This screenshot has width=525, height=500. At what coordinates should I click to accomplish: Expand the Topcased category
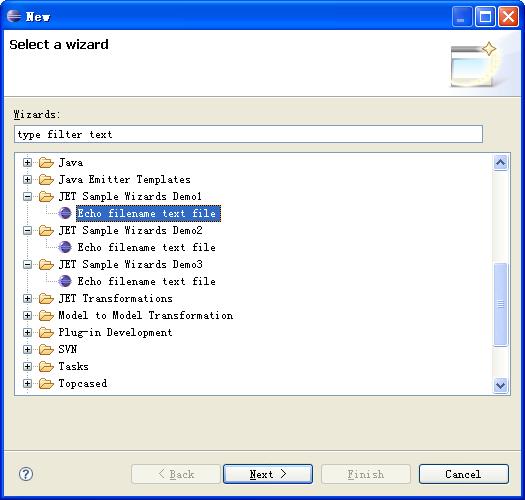tap(27, 383)
